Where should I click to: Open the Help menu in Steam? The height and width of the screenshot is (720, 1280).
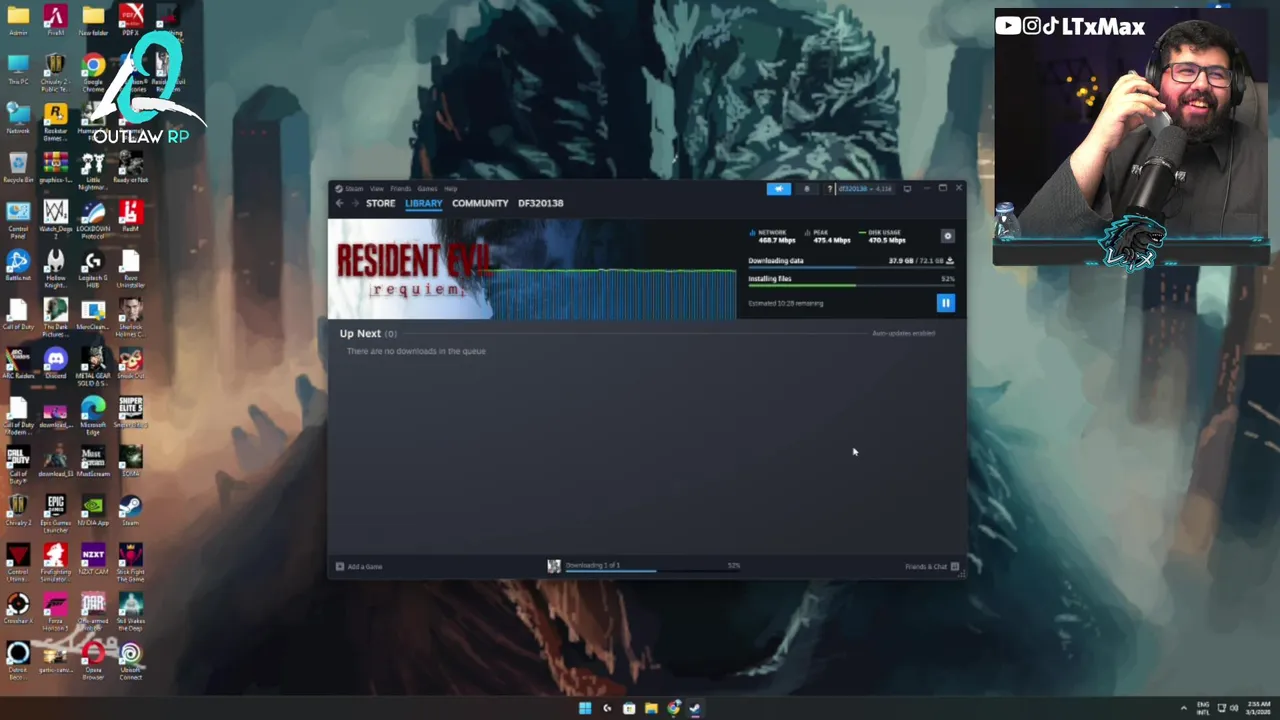tap(450, 188)
